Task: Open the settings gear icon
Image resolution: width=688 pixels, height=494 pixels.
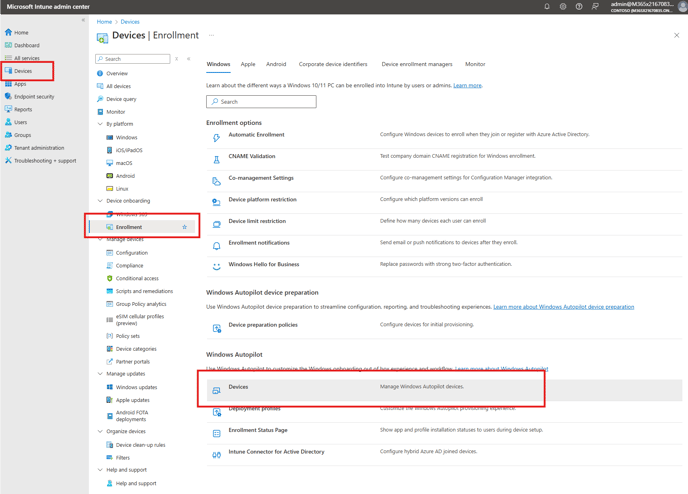Action: [x=563, y=7]
